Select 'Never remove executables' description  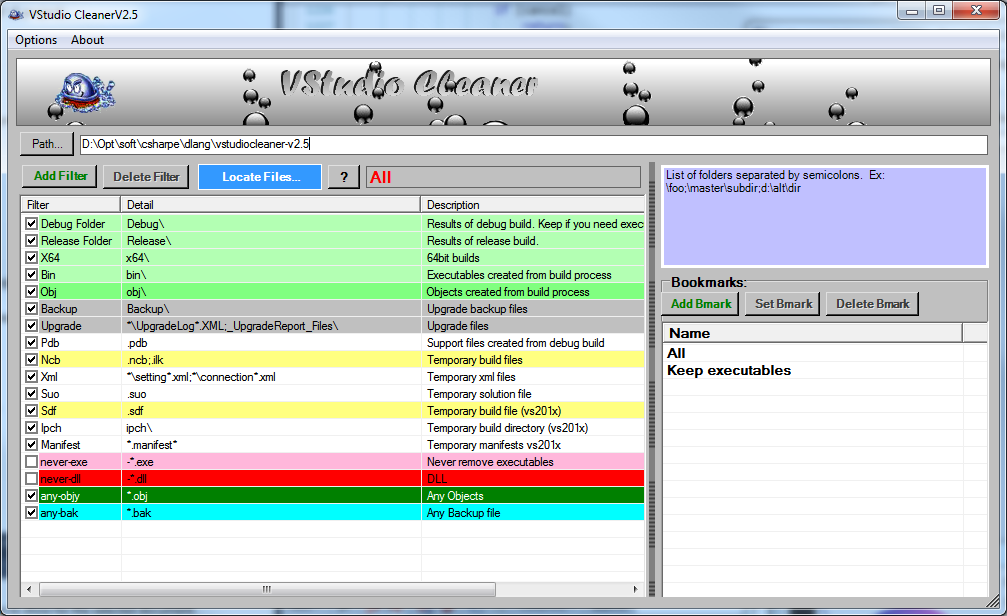(490, 462)
